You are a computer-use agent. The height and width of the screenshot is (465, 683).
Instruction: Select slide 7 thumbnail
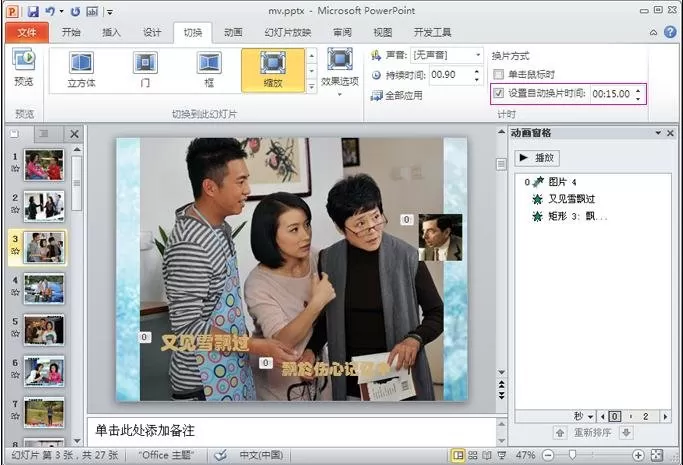44,412
